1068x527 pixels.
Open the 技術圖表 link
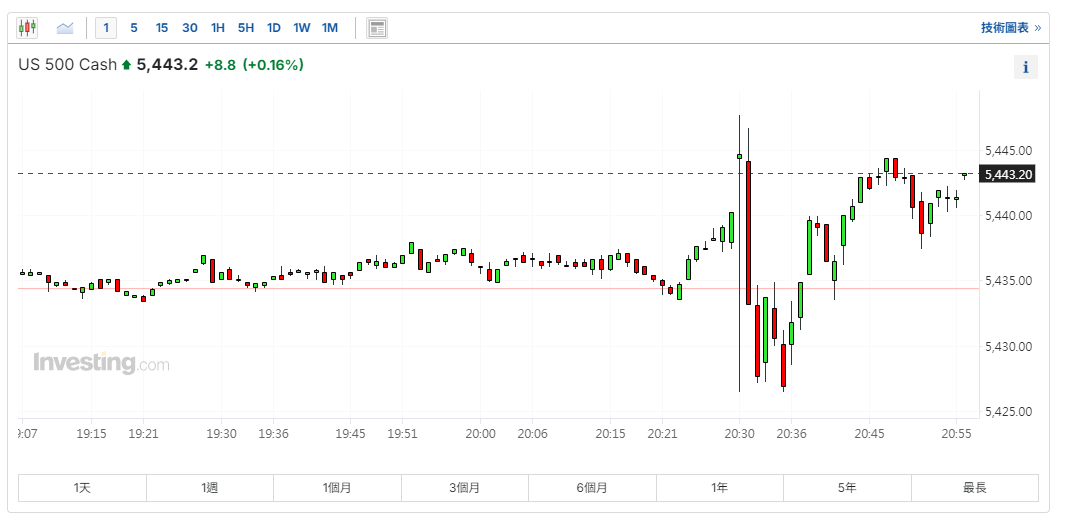point(1010,28)
